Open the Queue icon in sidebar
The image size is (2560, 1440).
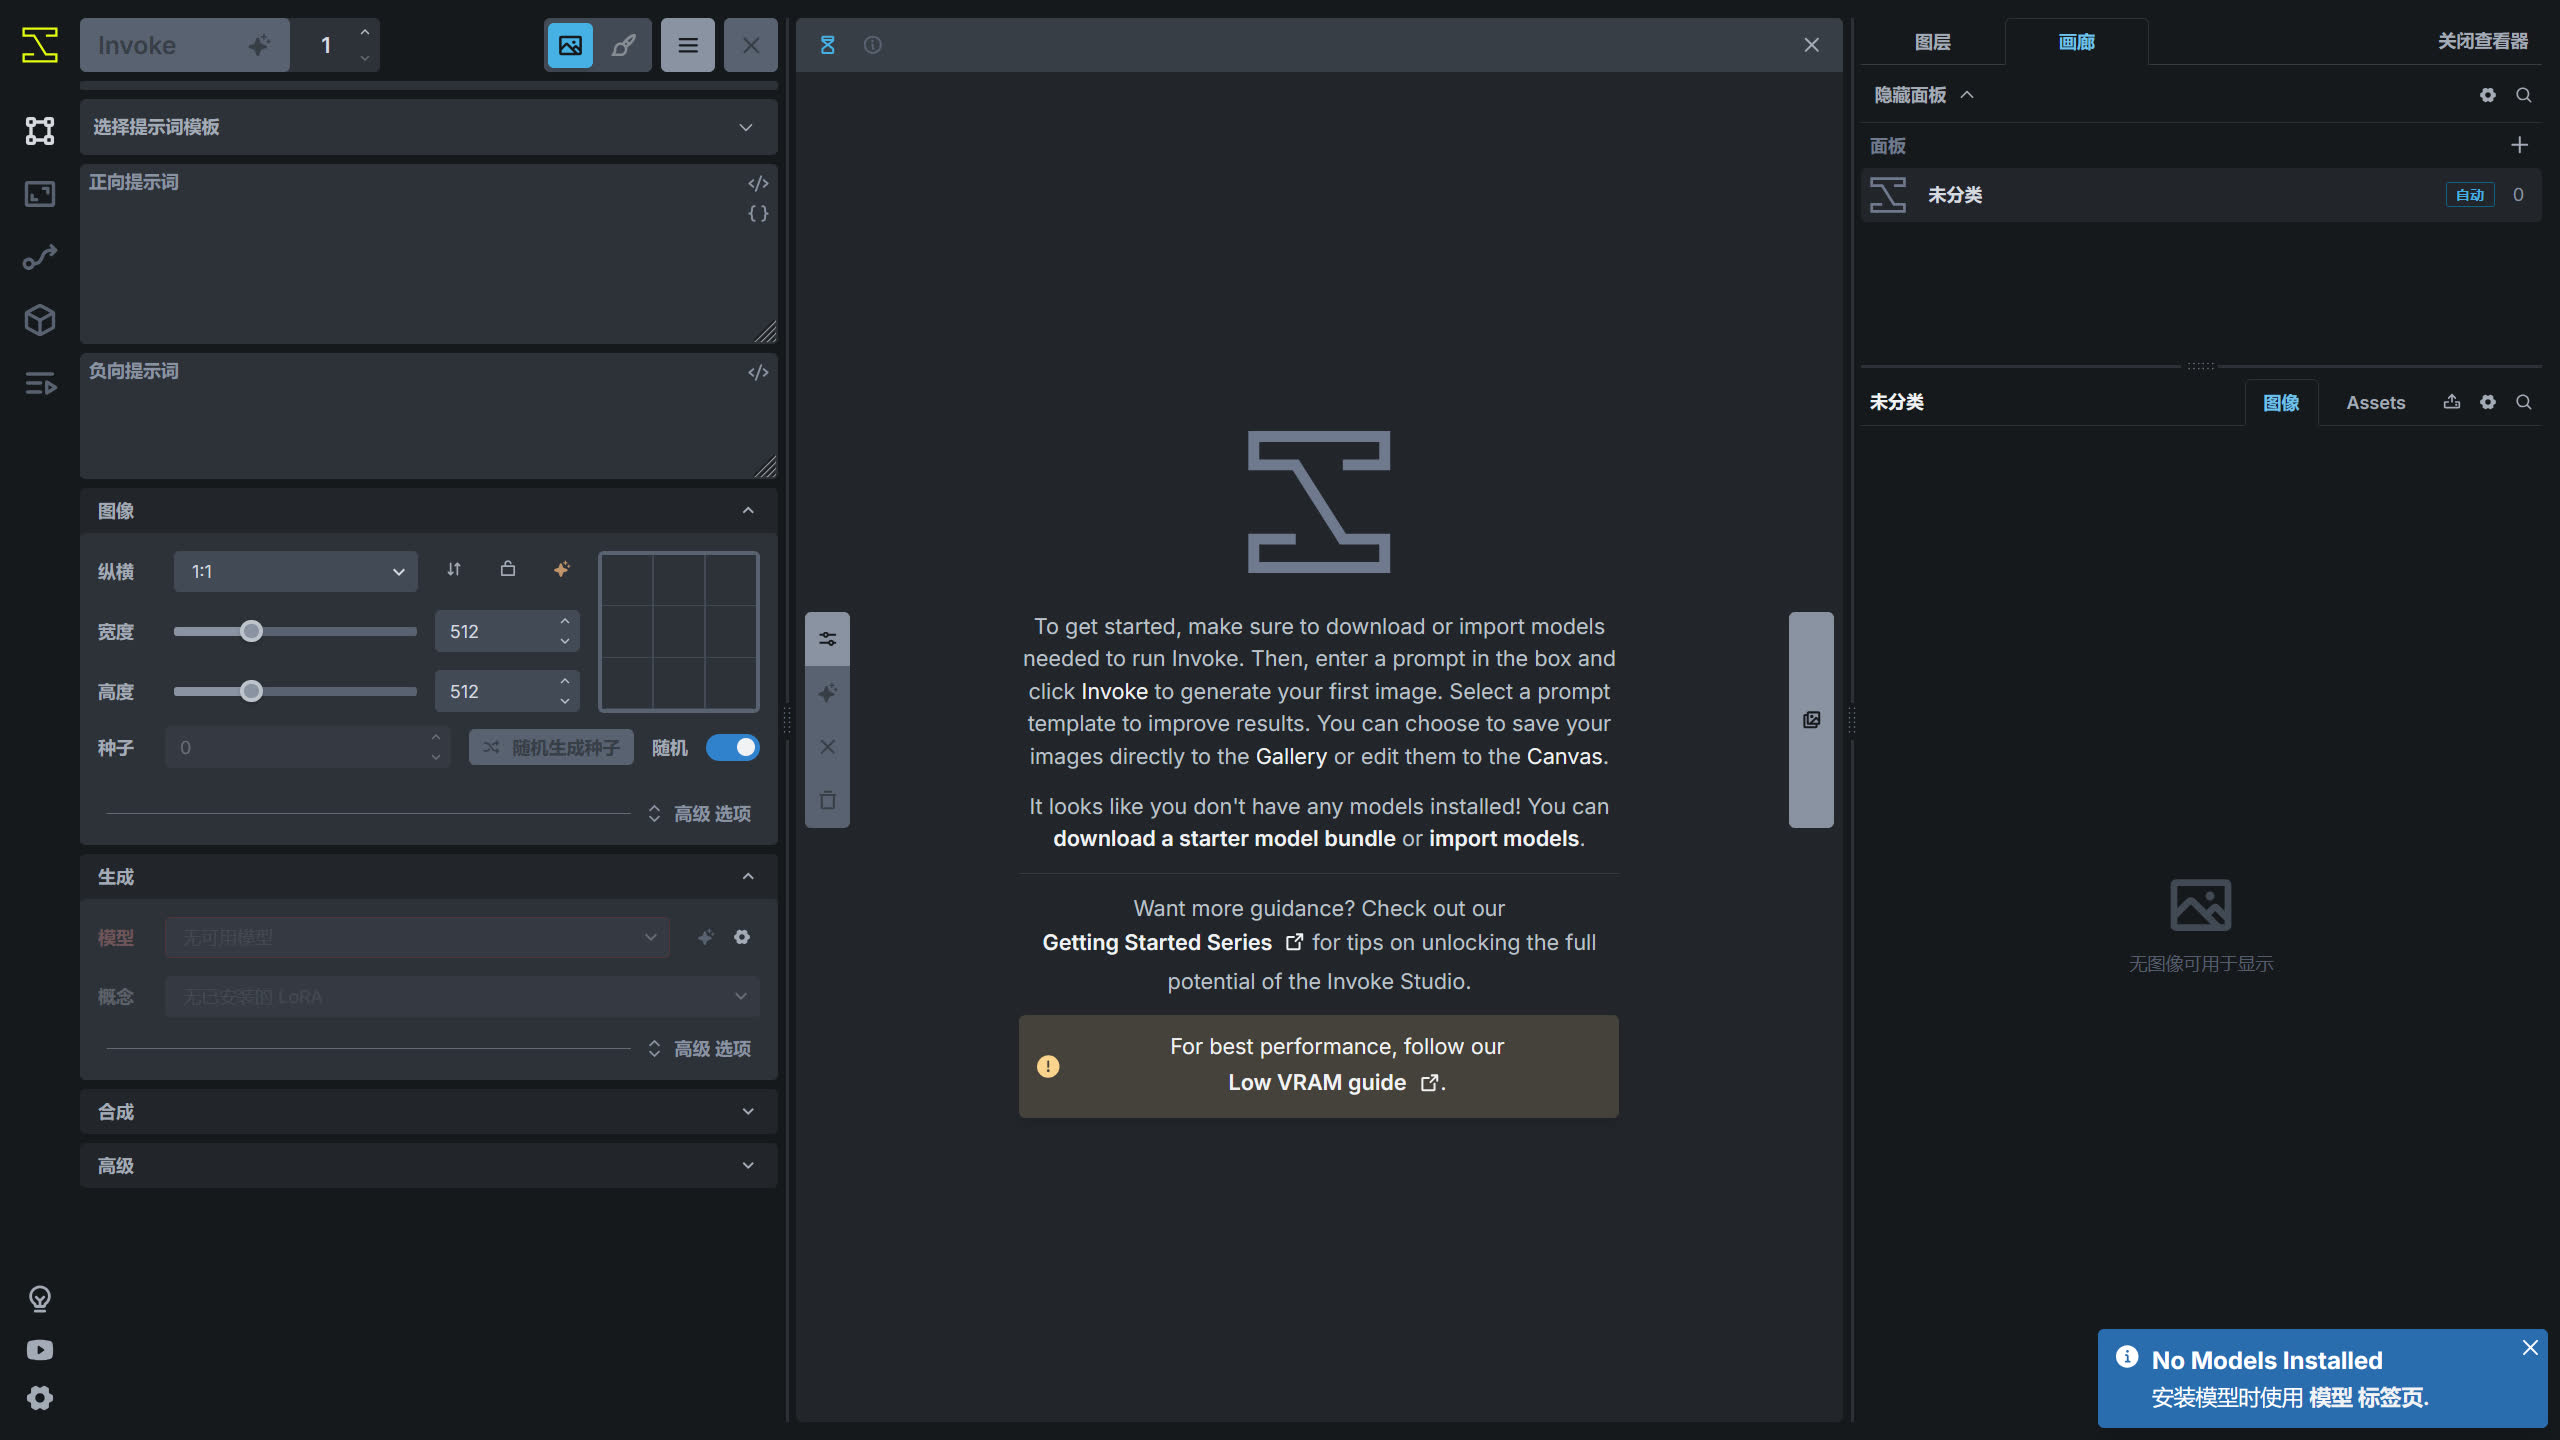tap(40, 383)
